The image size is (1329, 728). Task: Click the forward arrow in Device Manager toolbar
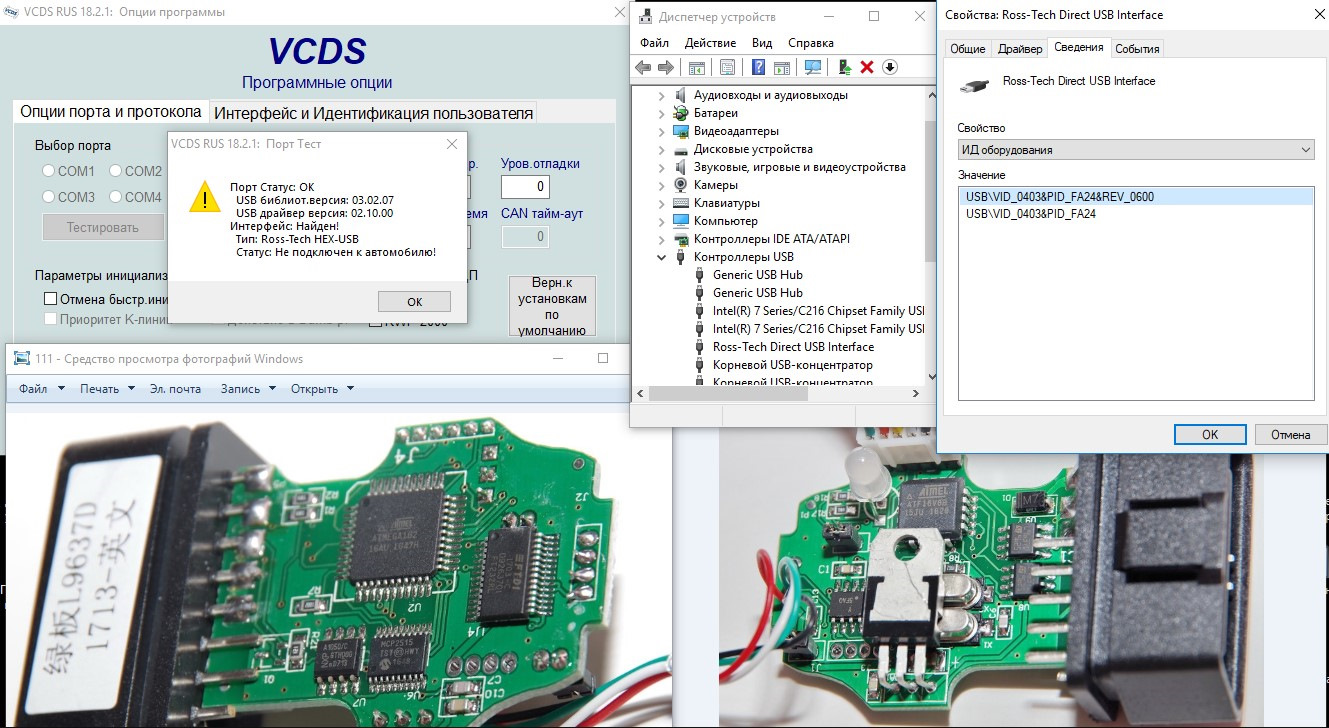click(x=665, y=67)
